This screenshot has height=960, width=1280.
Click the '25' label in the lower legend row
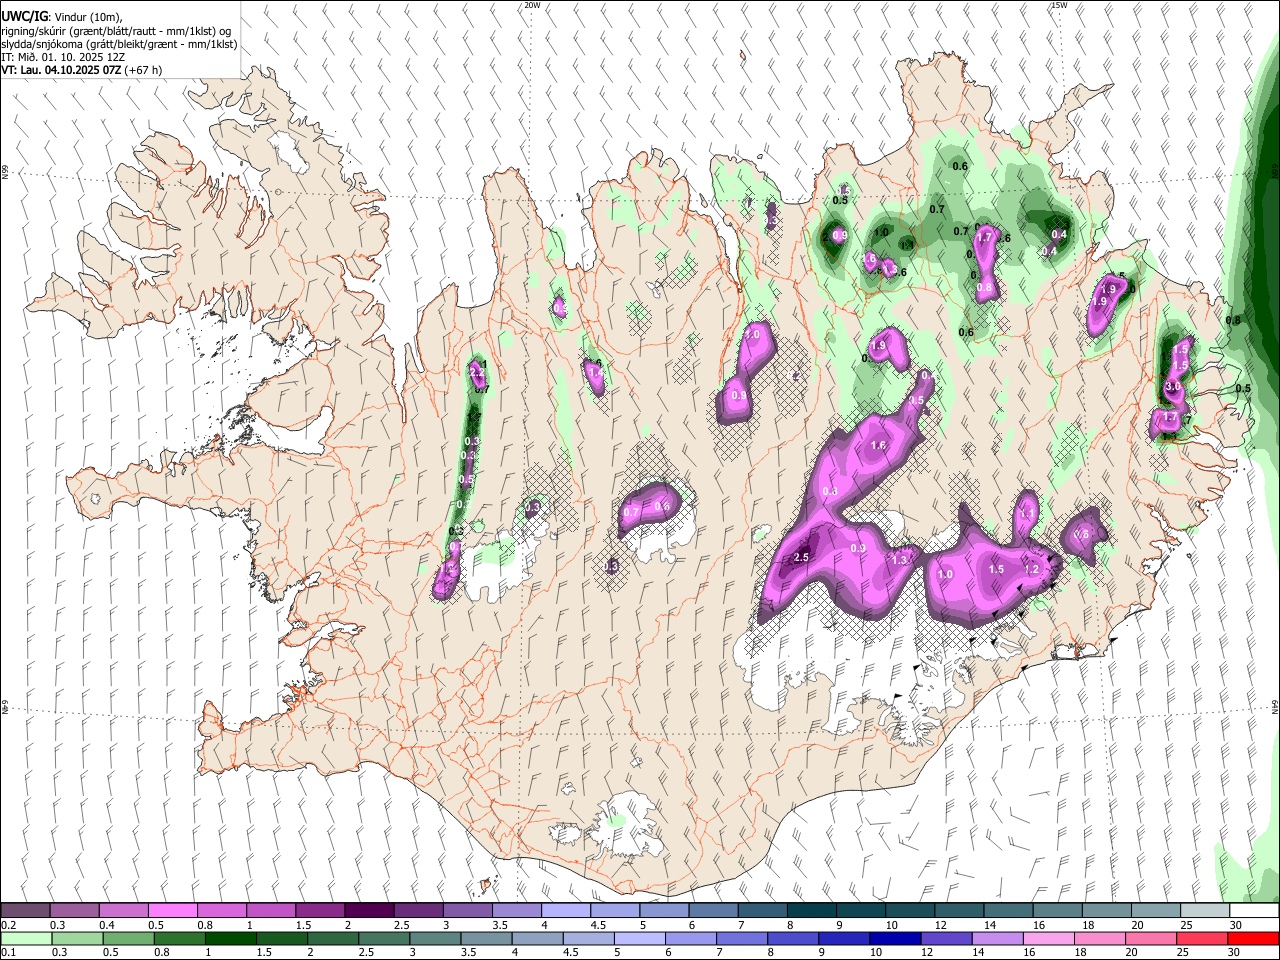click(x=1183, y=952)
